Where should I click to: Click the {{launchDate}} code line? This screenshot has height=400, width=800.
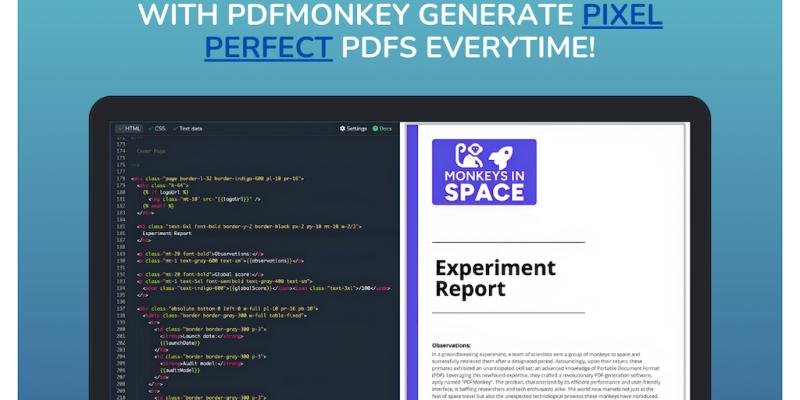180,343
